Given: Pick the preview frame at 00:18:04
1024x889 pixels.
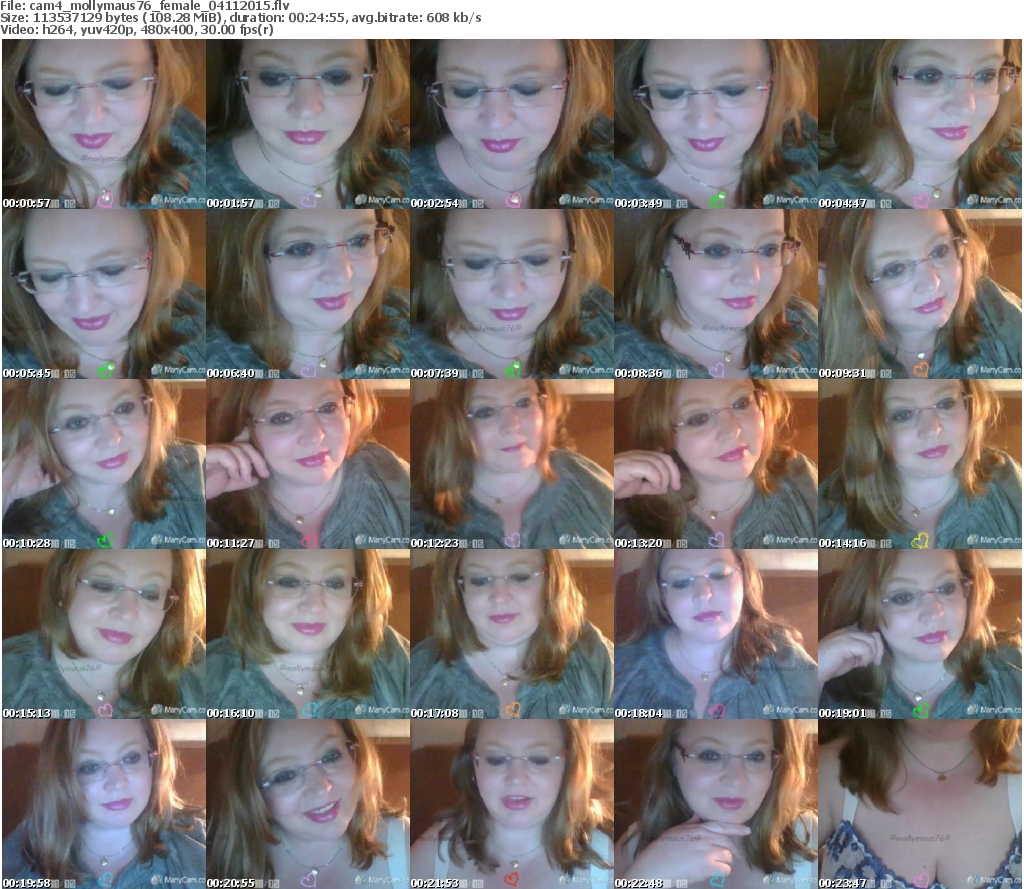Looking at the screenshot, I should tap(716, 634).
